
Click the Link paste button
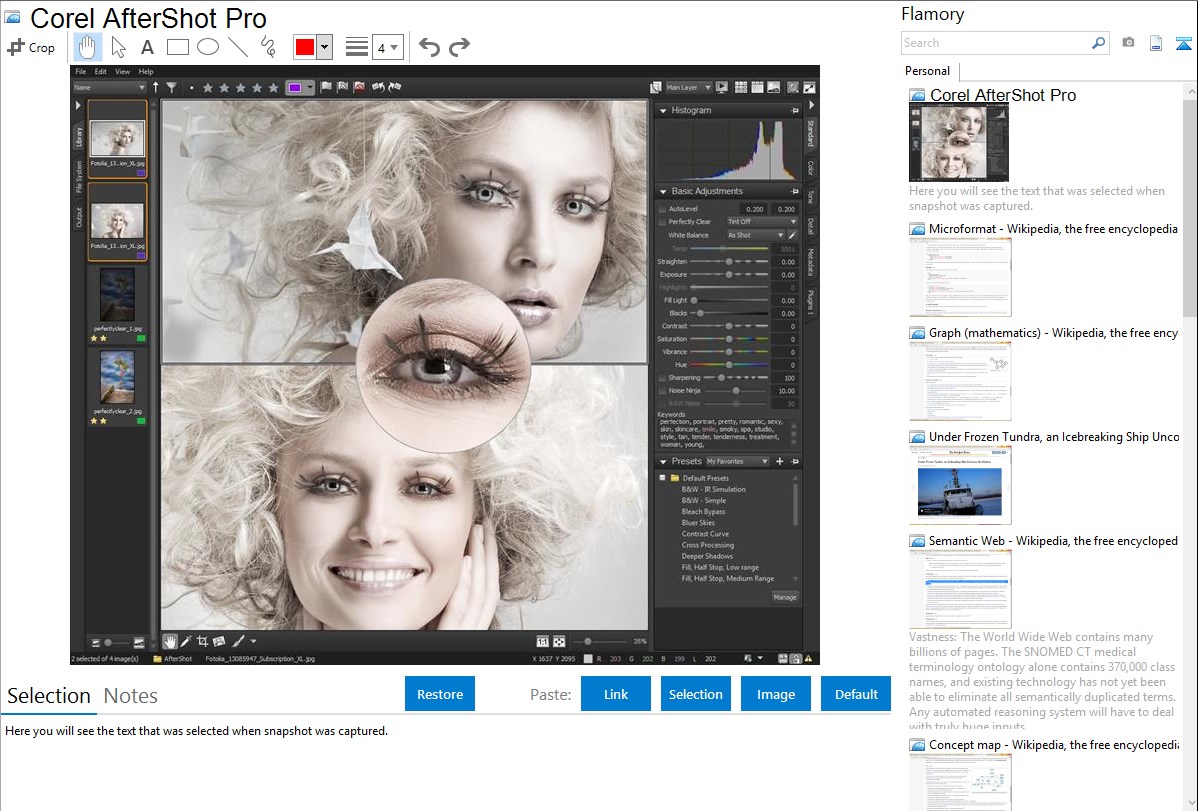click(x=616, y=694)
